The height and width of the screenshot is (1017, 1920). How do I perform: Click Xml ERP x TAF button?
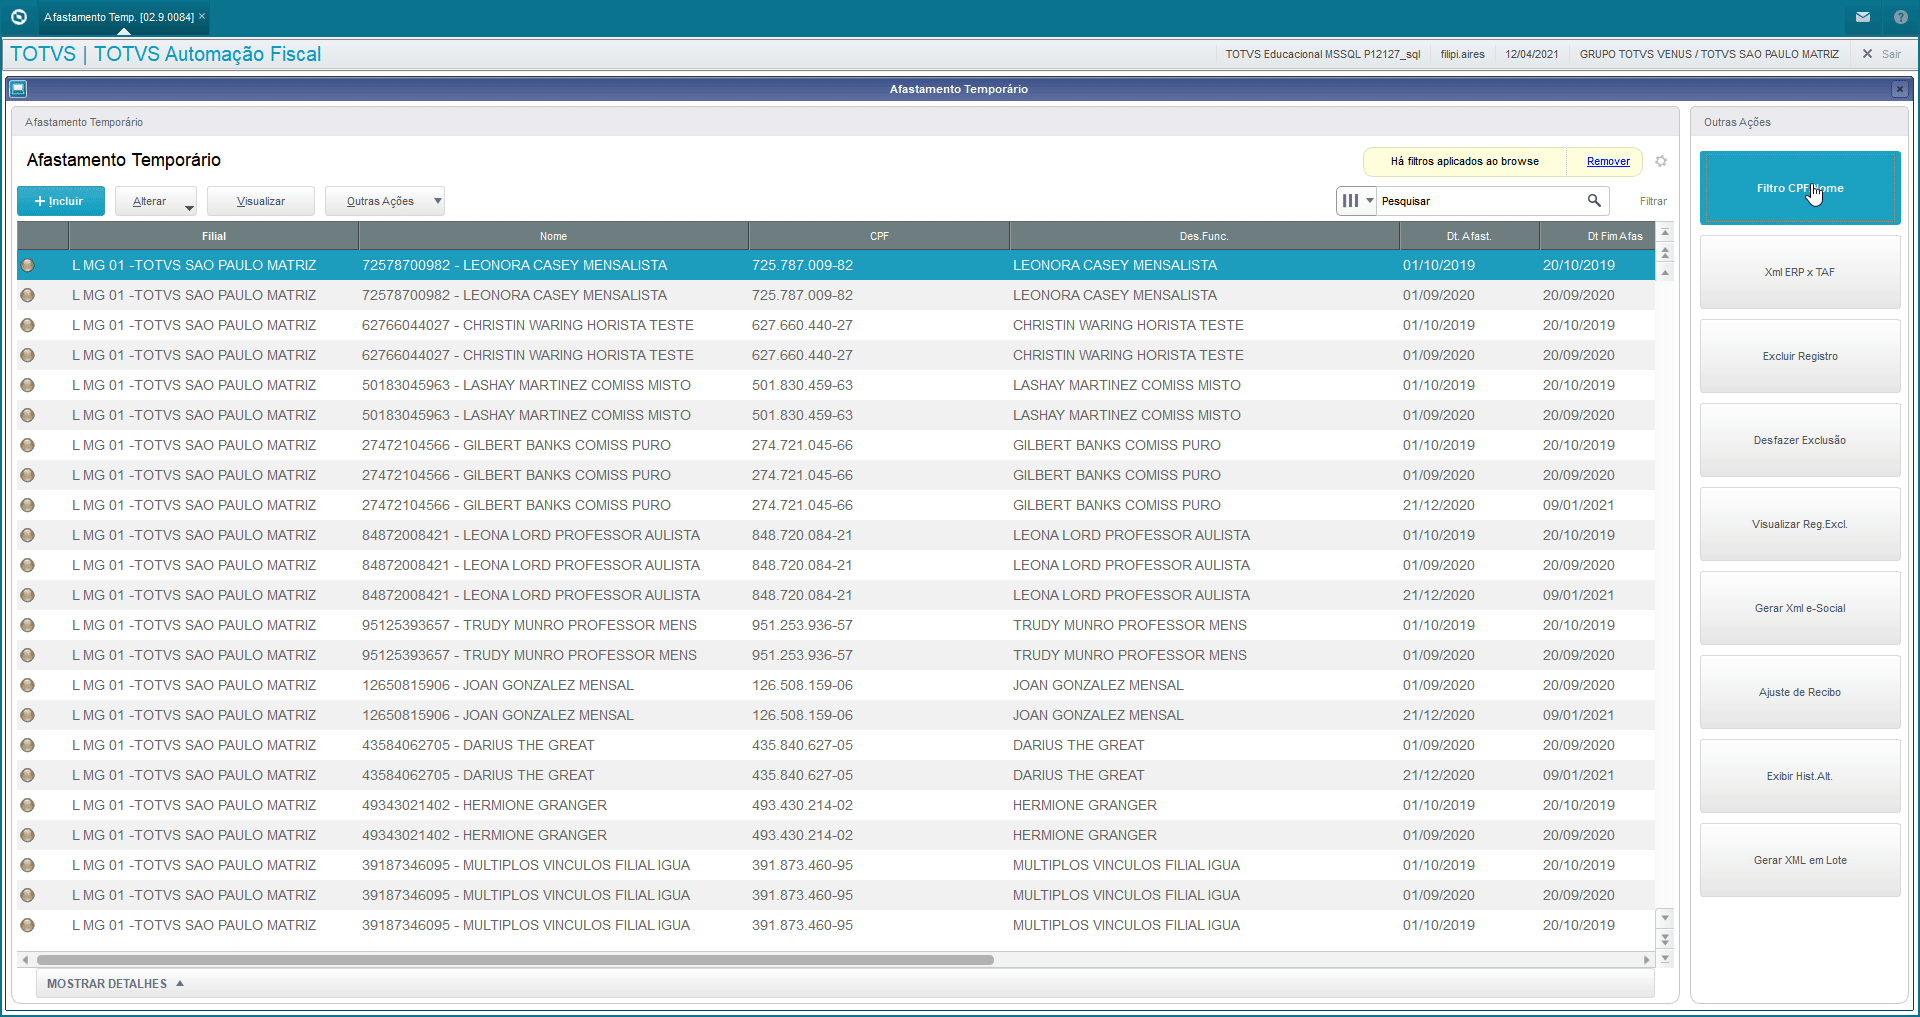[1800, 272]
